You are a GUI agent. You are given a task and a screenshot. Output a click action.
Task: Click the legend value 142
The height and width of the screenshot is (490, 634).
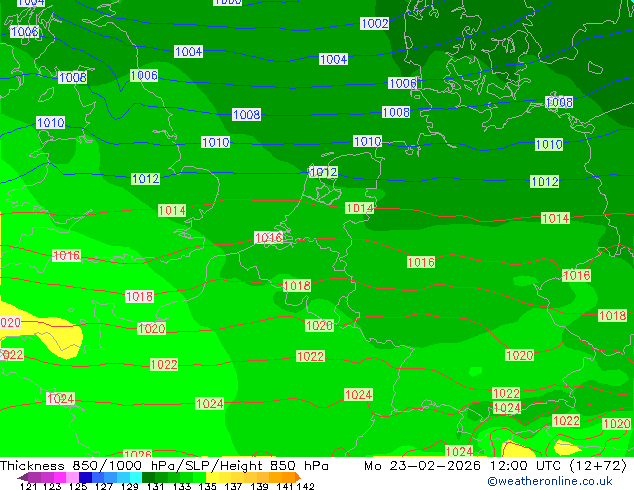(x=306, y=486)
